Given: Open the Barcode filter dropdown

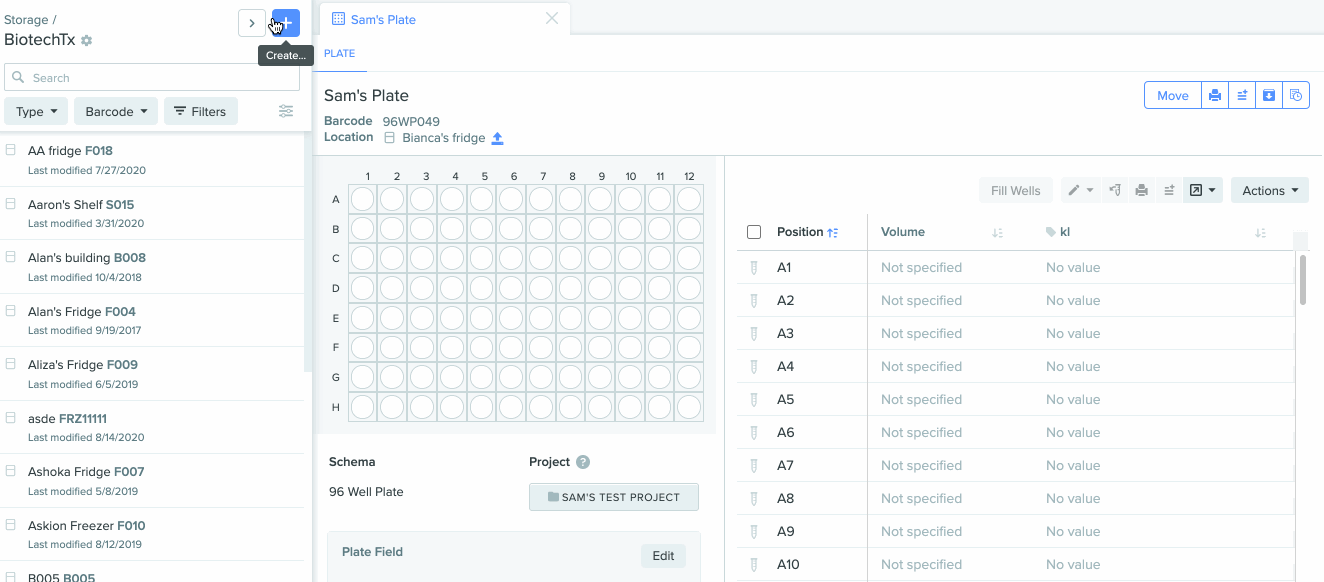Looking at the screenshot, I should (116, 111).
